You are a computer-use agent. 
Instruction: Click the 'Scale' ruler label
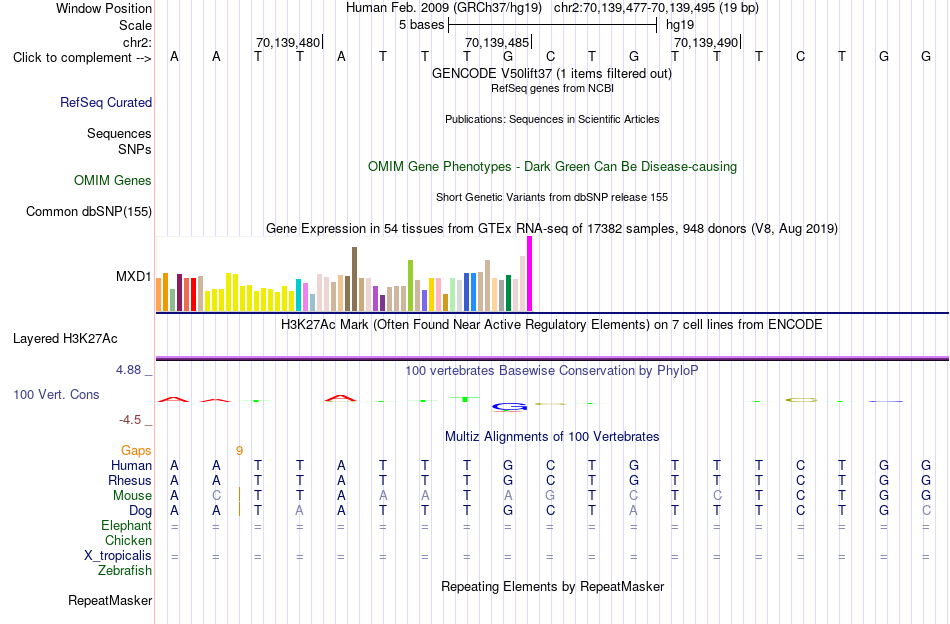coord(135,25)
